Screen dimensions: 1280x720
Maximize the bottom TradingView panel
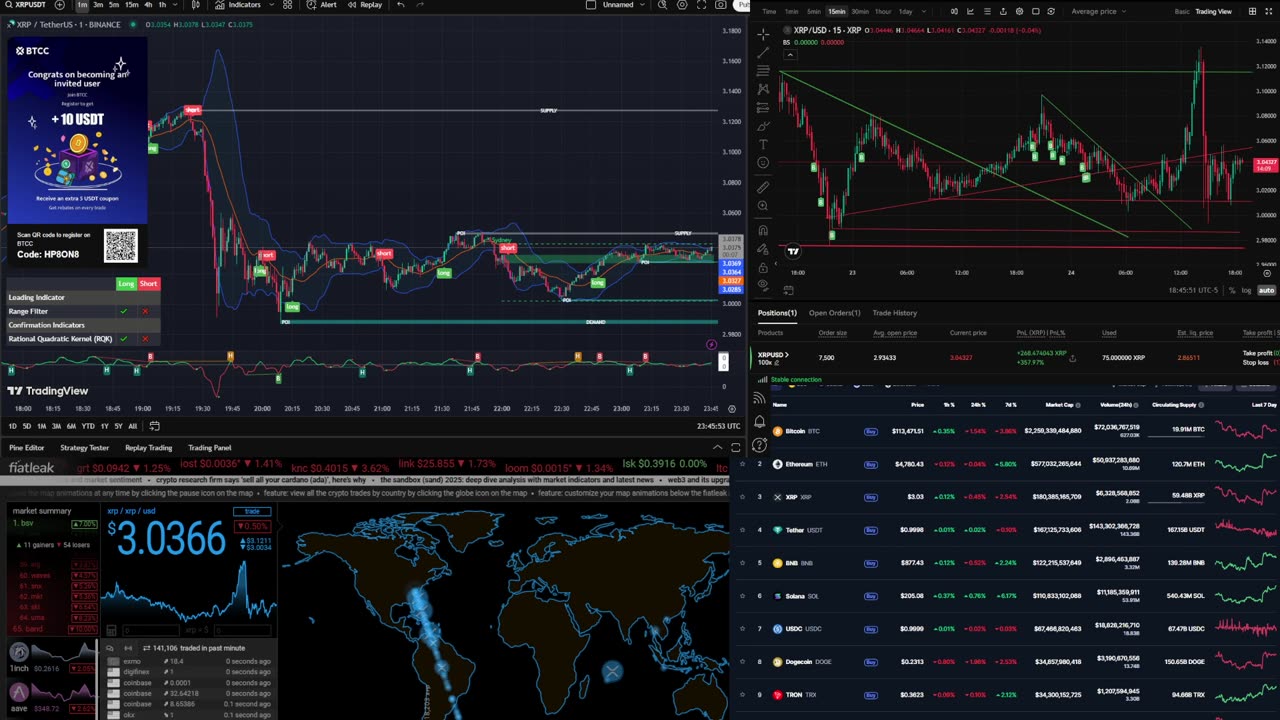[736, 447]
